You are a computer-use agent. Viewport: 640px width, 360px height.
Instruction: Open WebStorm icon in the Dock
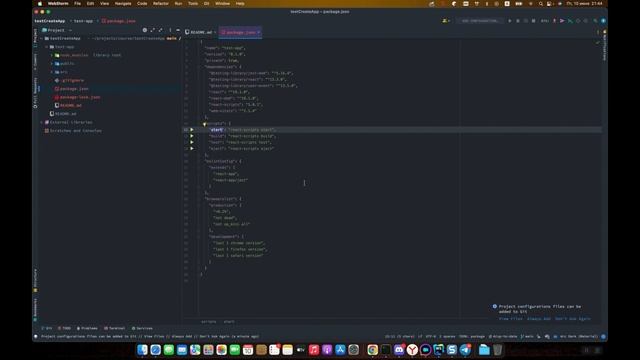[439, 350]
